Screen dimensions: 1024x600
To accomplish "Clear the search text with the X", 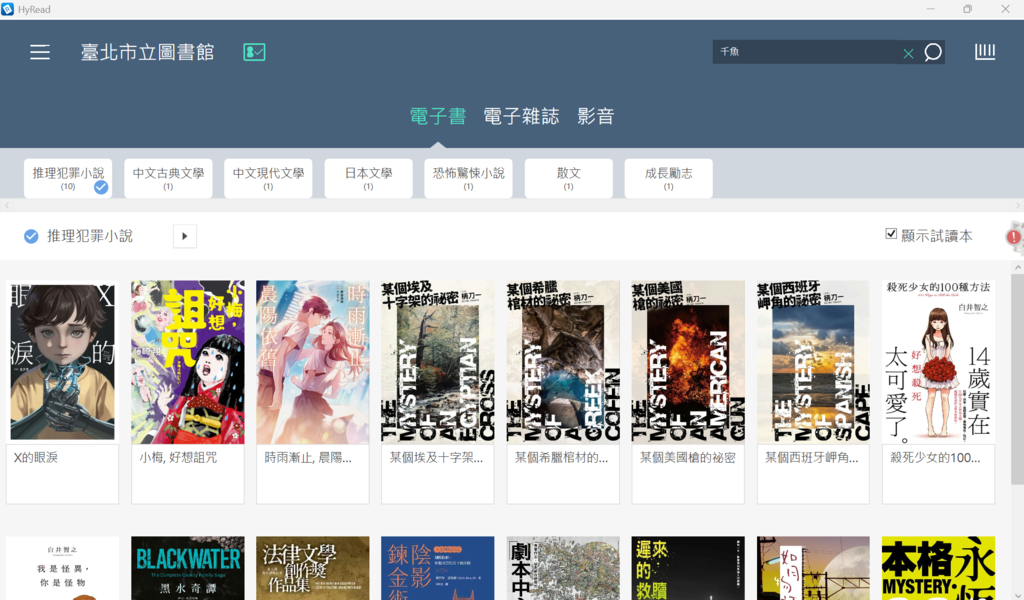I will point(908,54).
